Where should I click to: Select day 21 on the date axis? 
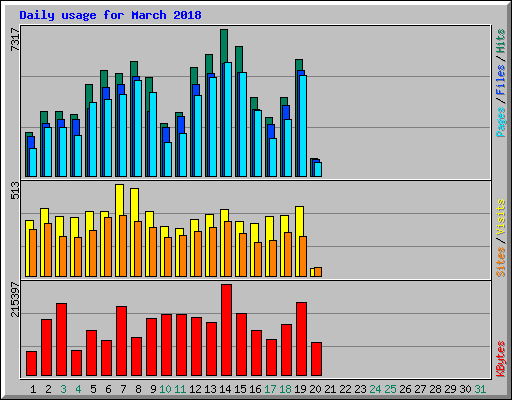point(330,389)
